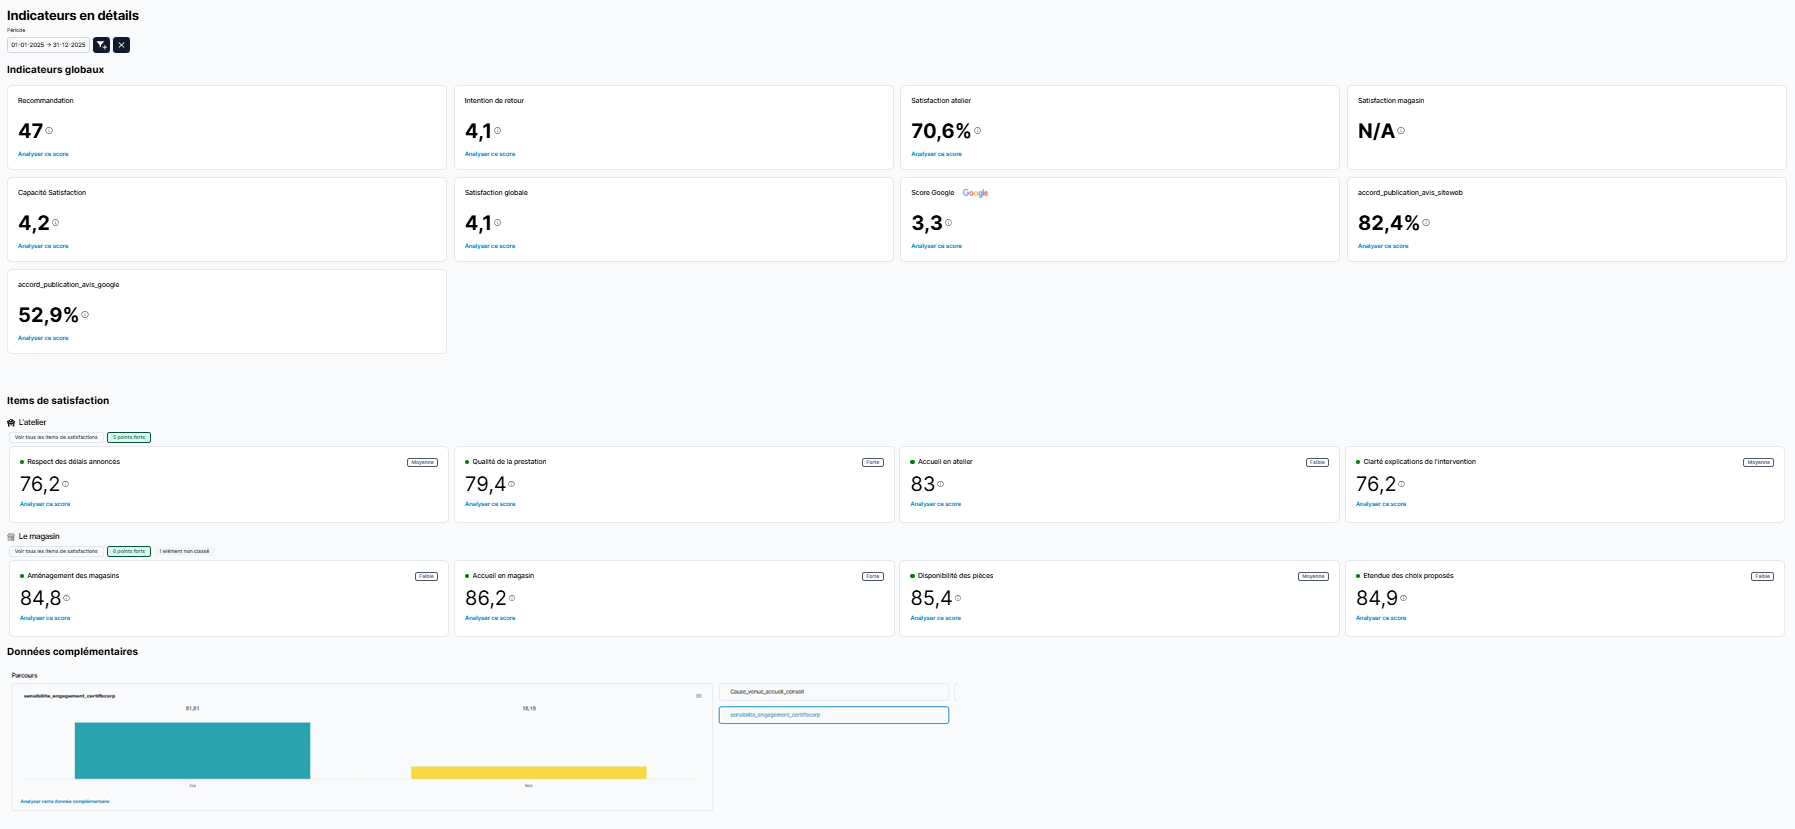
Task: Click the teal 'Oui' bar in chart
Action: pyautogui.click(x=192, y=750)
